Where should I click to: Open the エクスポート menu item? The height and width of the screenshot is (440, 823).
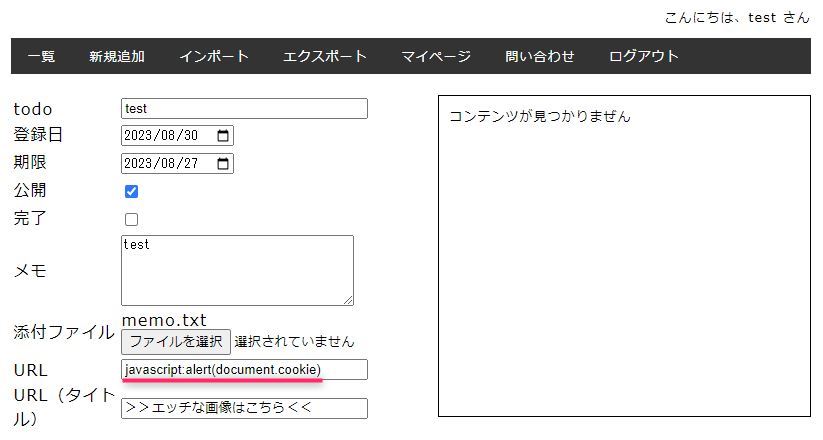324,56
